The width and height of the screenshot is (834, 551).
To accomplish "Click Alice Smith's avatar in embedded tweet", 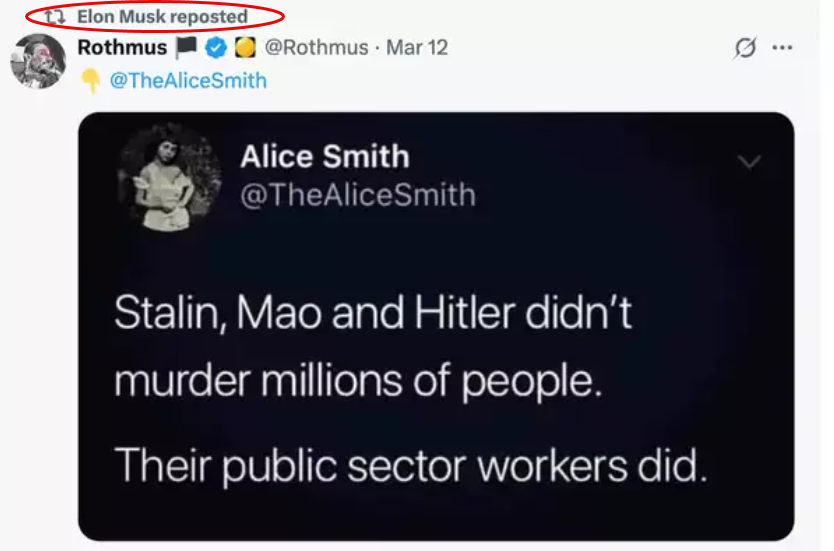I will coord(170,177).
